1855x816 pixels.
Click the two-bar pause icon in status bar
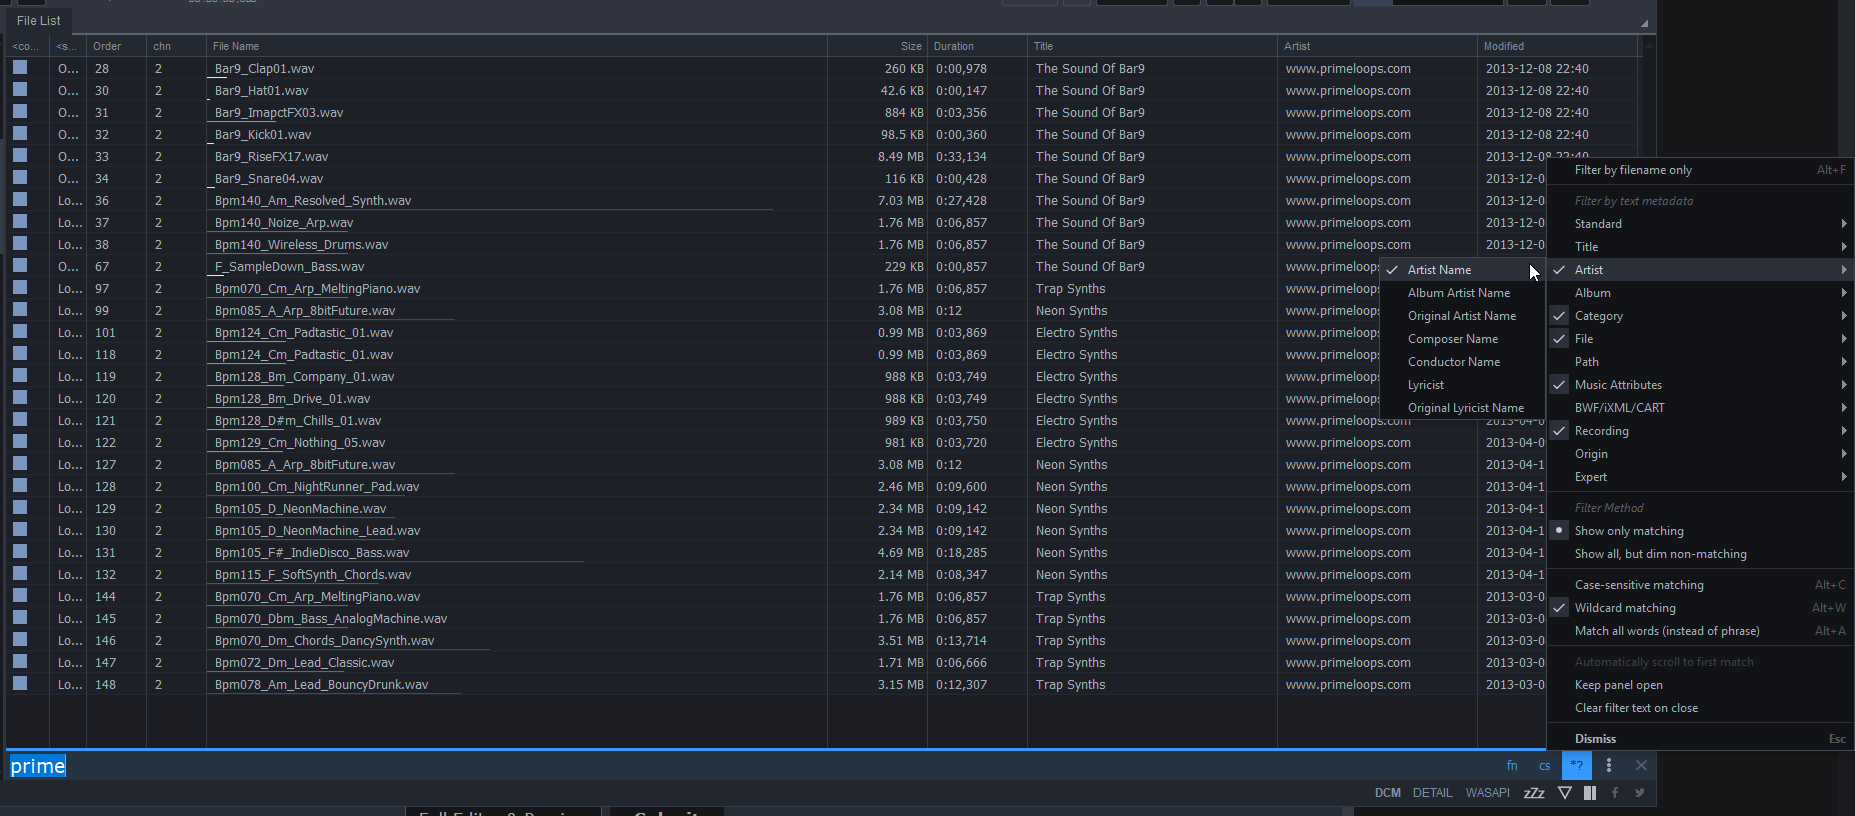(x=1590, y=793)
